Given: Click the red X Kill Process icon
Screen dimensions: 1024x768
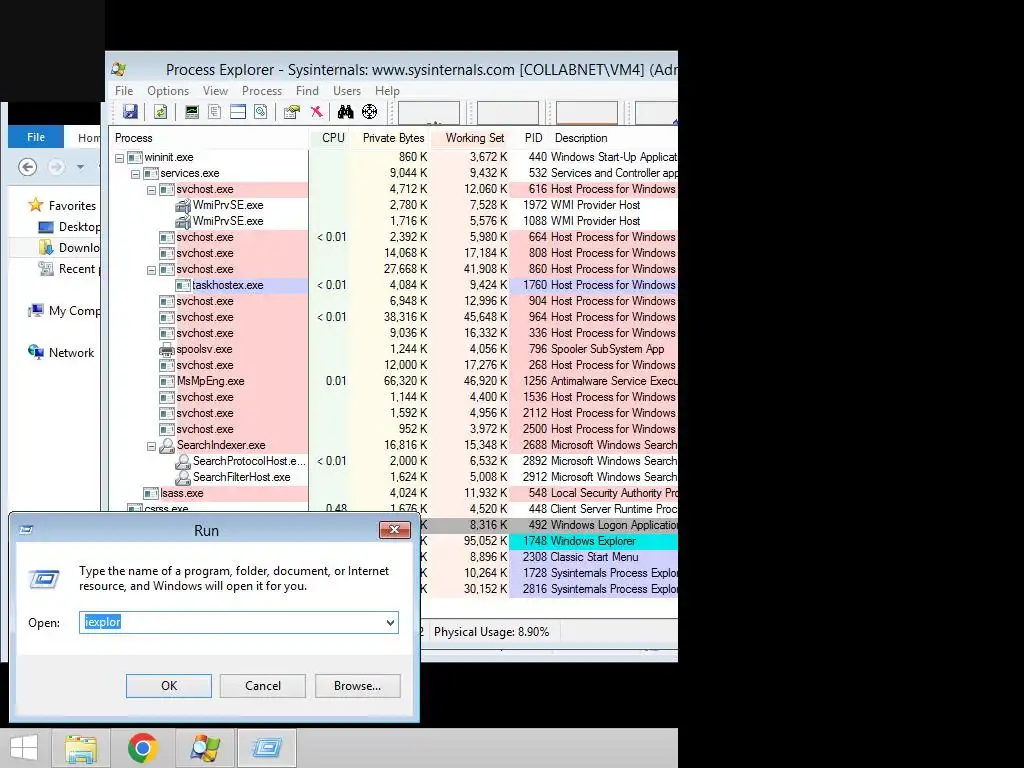Looking at the screenshot, I should (317, 112).
